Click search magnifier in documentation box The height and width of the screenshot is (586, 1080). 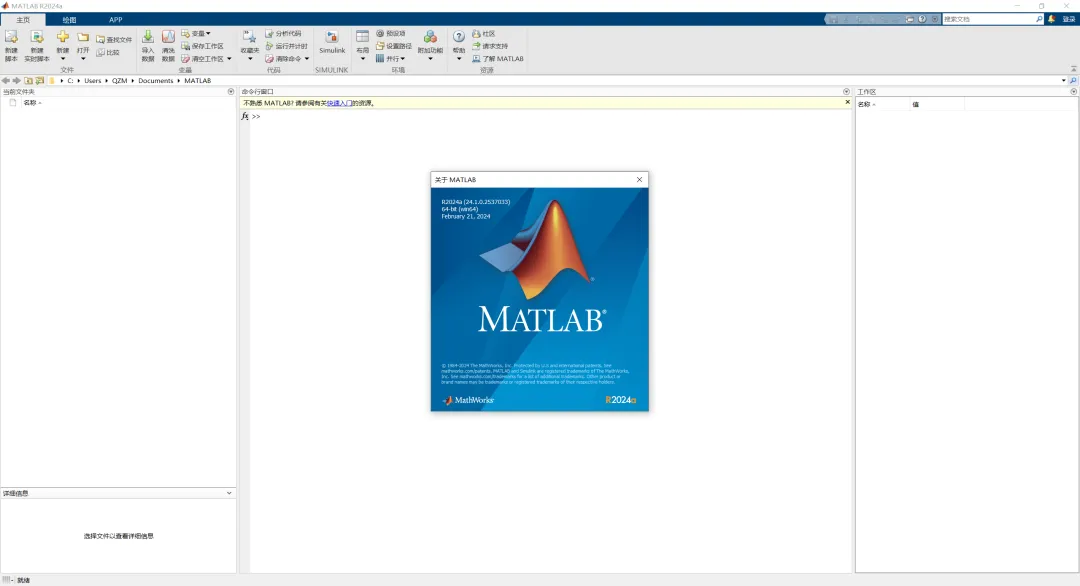1039,19
